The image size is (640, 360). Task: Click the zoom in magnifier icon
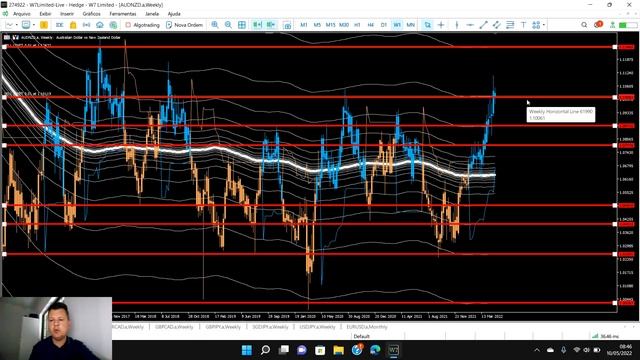click(x=215, y=25)
